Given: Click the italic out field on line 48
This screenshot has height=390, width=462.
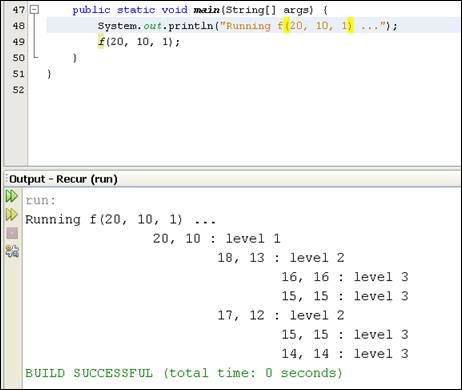Looking at the screenshot, I should tap(153, 26).
